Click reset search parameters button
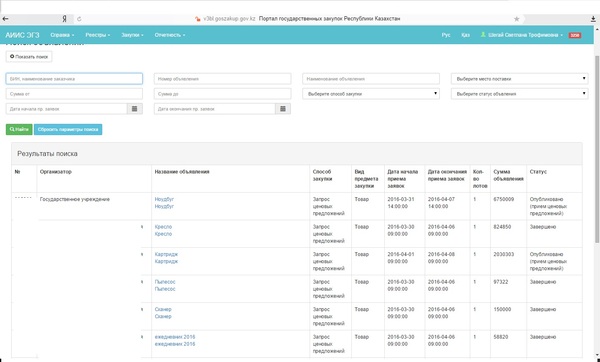The width and height of the screenshot is (600, 362). 68,129
